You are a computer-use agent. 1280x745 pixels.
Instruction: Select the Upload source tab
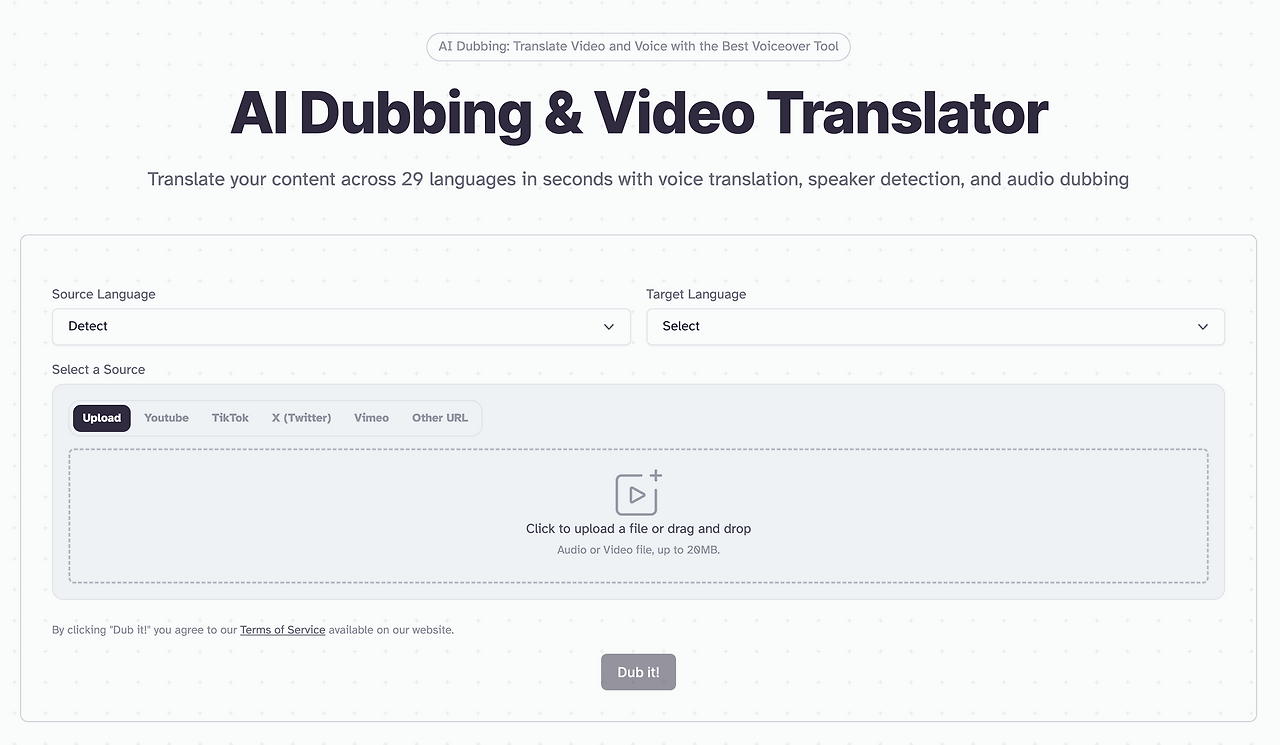point(102,418)
